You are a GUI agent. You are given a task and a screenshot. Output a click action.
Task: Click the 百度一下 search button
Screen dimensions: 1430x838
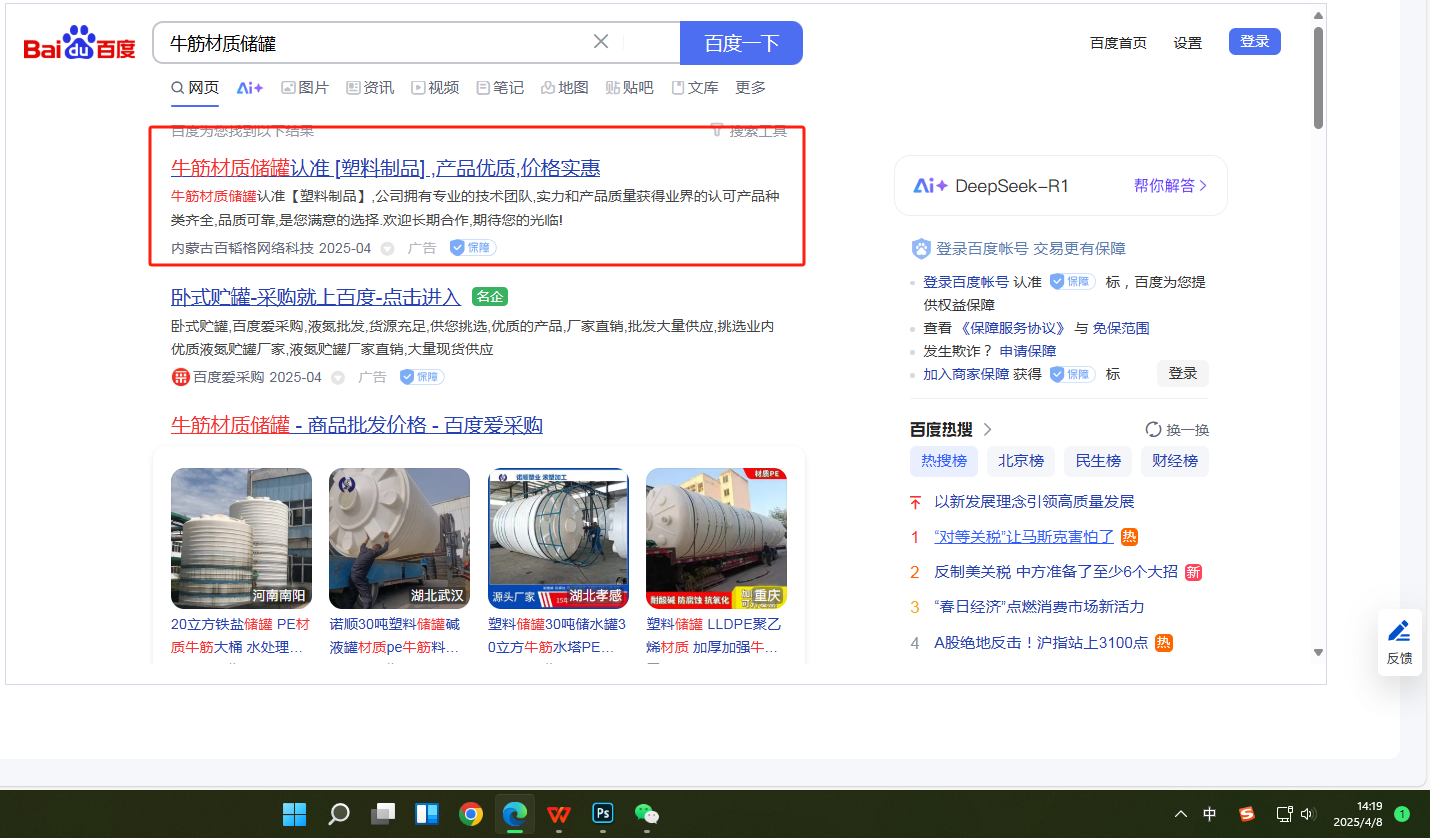pos(741,43)
